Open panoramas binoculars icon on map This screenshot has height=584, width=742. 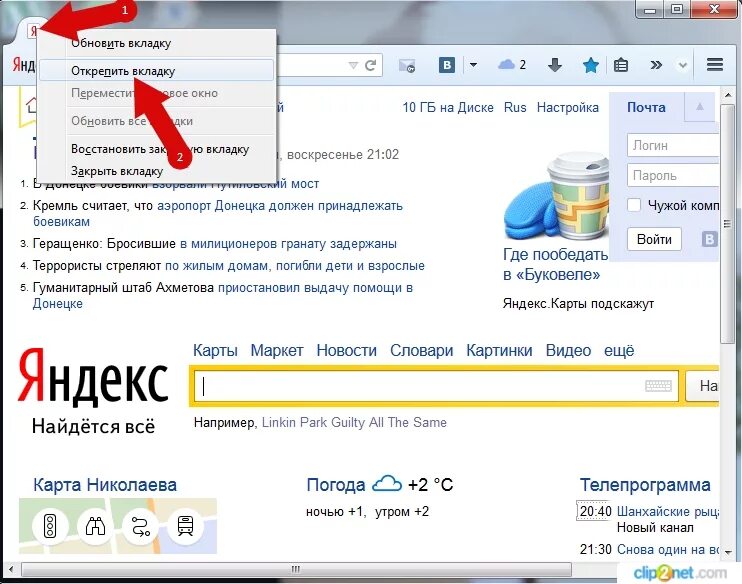(95, 526)
